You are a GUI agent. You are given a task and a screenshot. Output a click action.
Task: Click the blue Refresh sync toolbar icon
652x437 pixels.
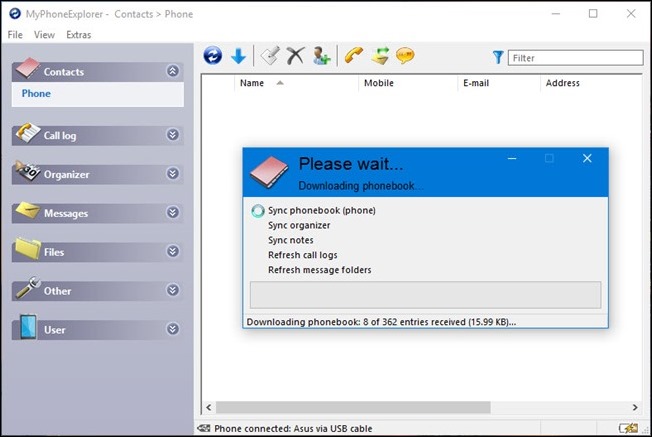point(213,56)
